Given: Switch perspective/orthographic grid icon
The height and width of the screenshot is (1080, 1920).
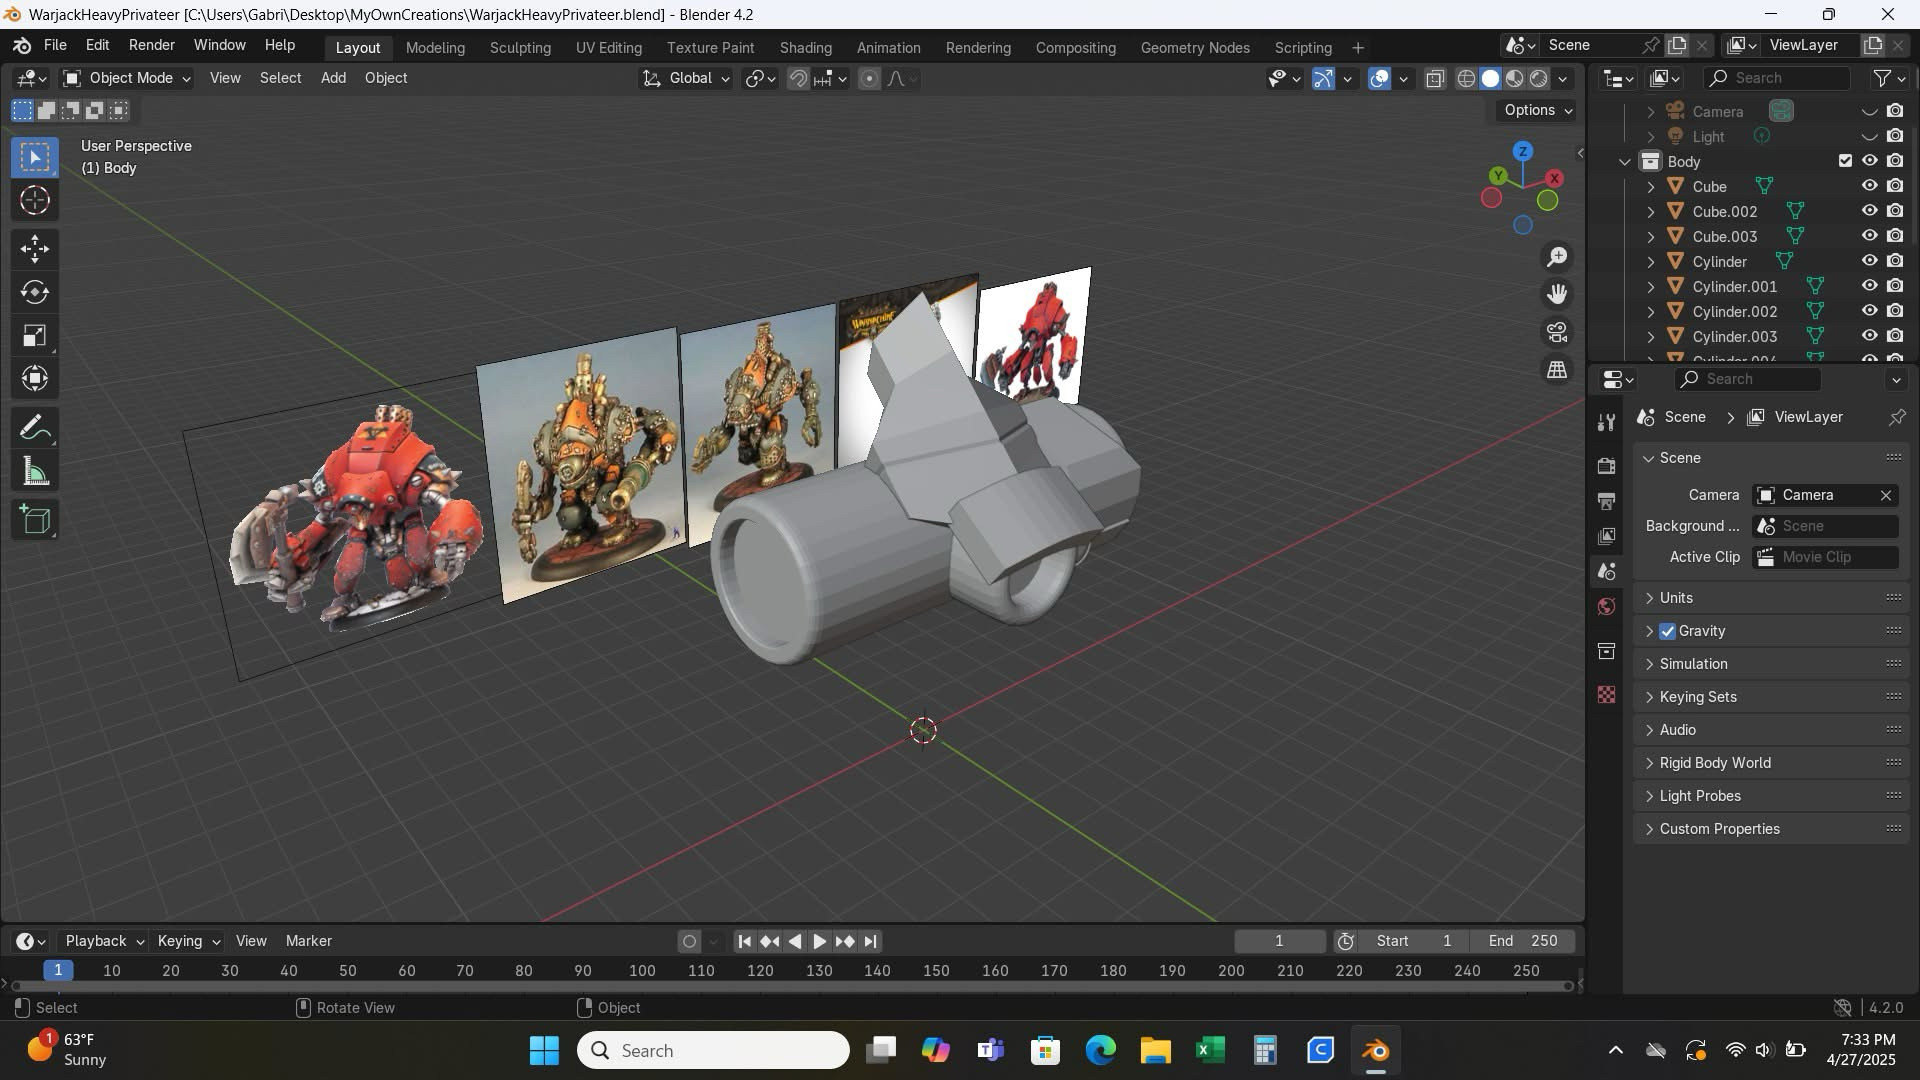Looking at the screenshot, I should (x=1557, y=370).
